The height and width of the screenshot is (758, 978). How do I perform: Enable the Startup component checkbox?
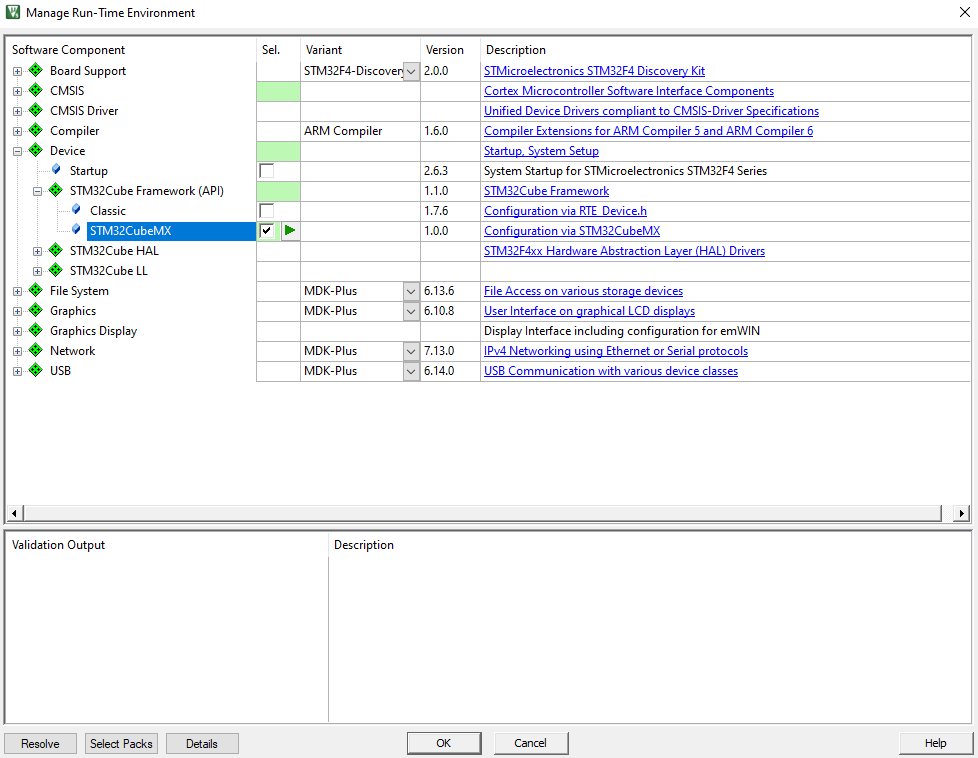tap(266, 170)
